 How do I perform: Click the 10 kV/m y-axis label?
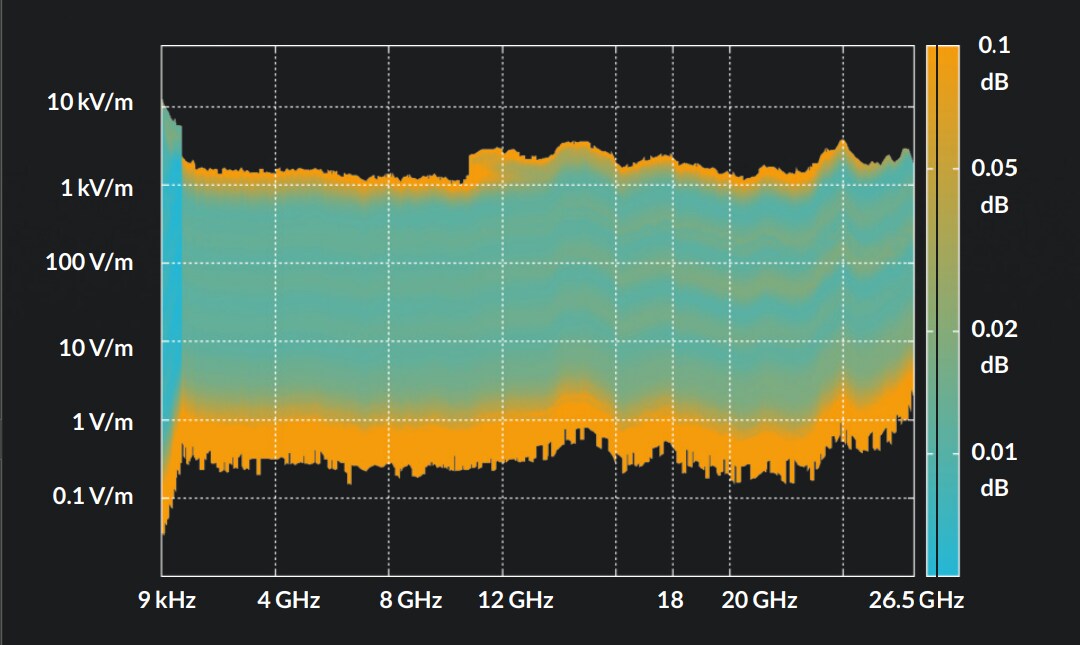coord(90,102)
